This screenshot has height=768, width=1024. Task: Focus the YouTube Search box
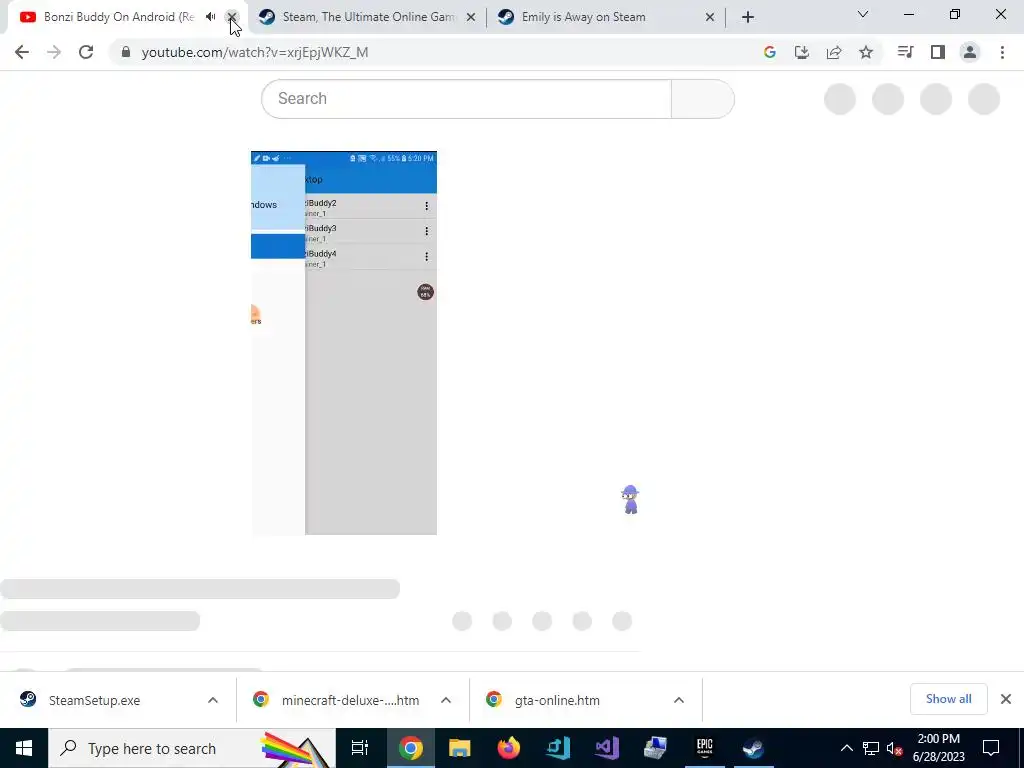coord(466,99)
